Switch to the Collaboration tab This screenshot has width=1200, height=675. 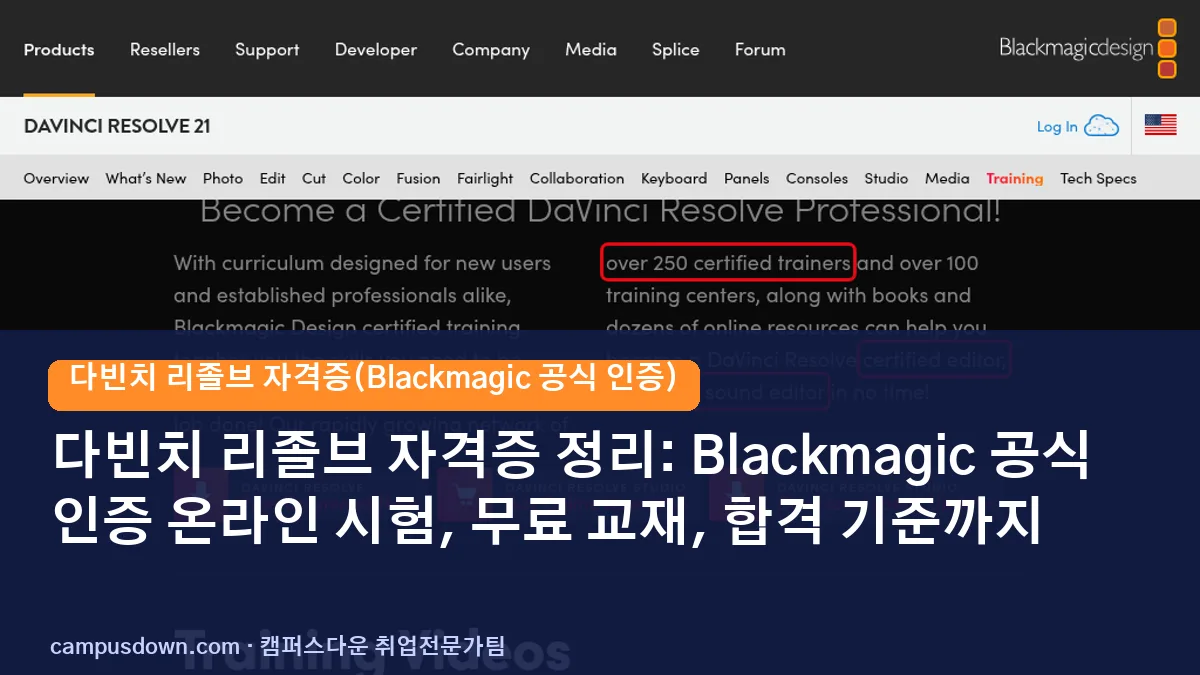click(x=577, y=178)
